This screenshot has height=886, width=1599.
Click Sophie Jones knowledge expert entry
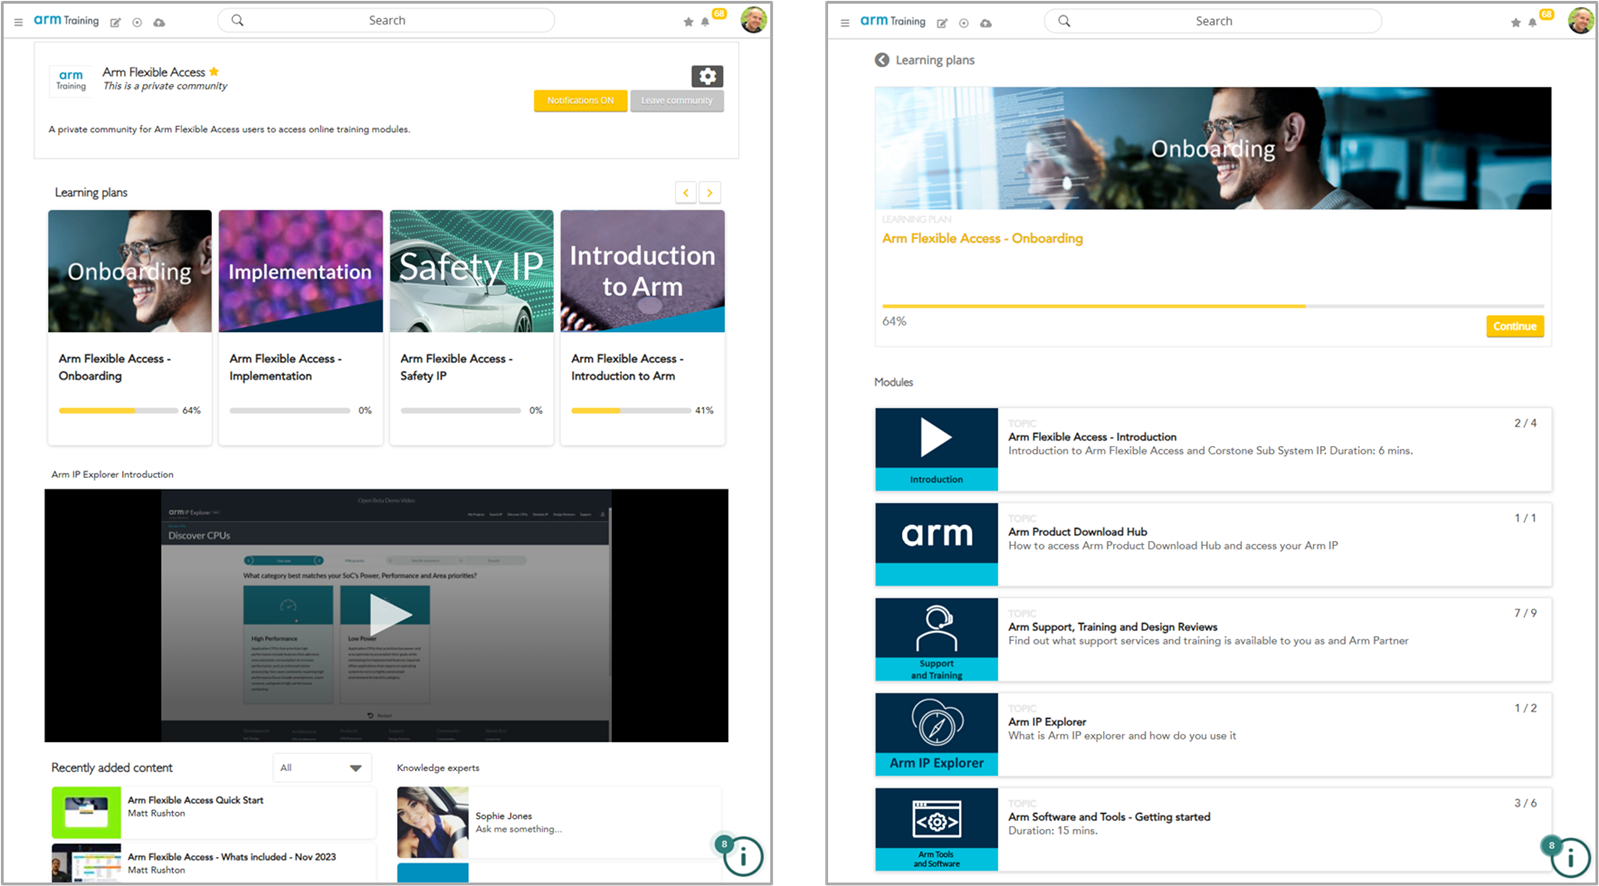pyautogui.click(x=558, y=822)
